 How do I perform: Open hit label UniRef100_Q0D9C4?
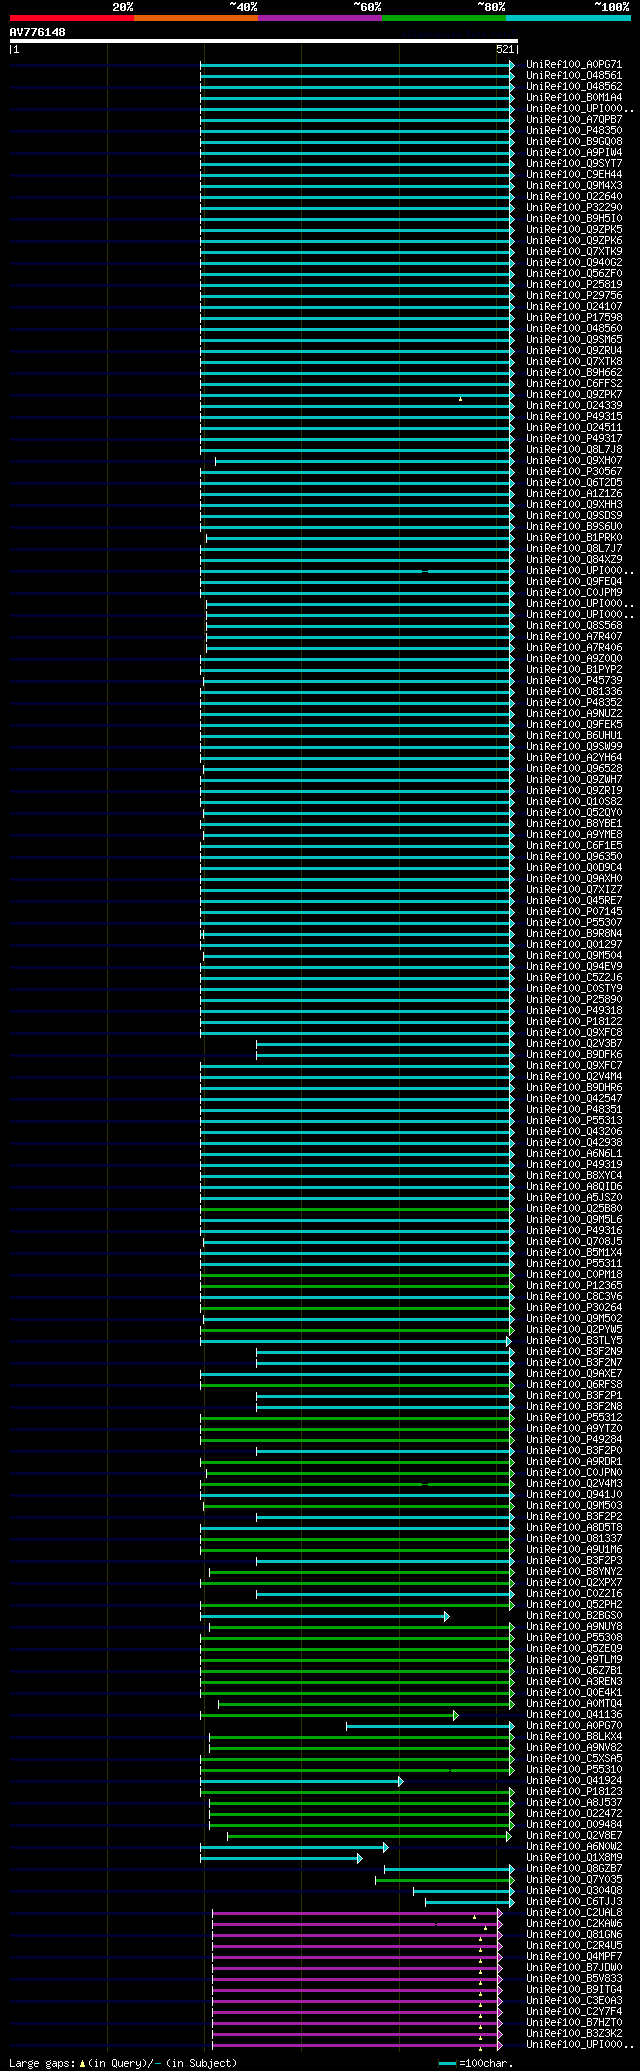(x=574, y=867)
